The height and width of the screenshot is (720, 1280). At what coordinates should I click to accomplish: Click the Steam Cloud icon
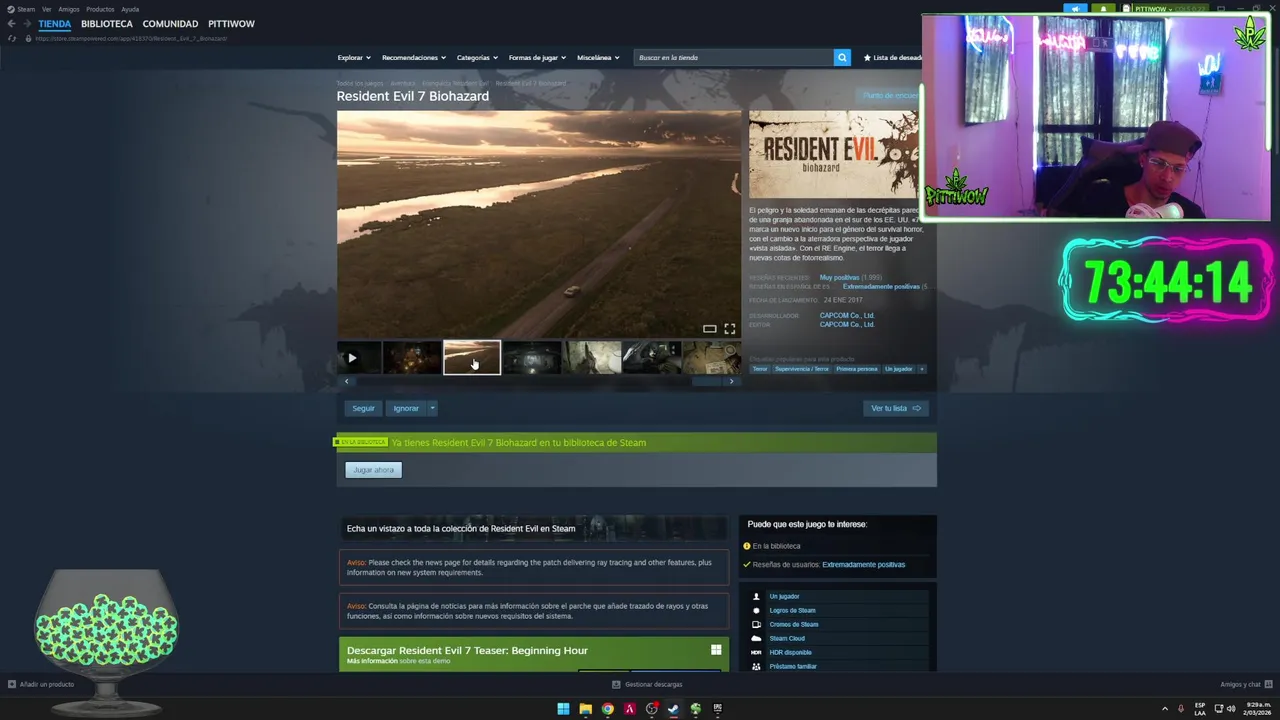point(756,638)
